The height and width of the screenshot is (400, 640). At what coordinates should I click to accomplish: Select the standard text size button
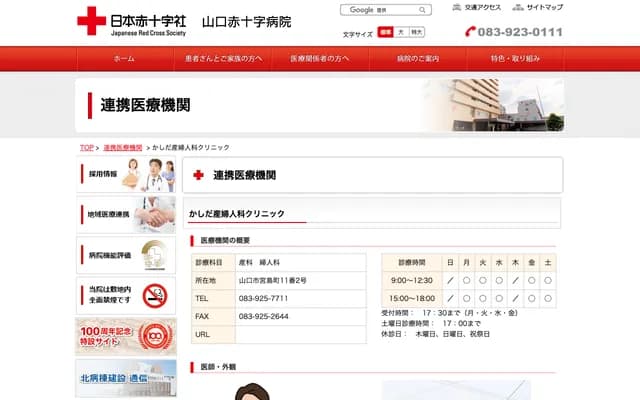(x=385, y=32)
